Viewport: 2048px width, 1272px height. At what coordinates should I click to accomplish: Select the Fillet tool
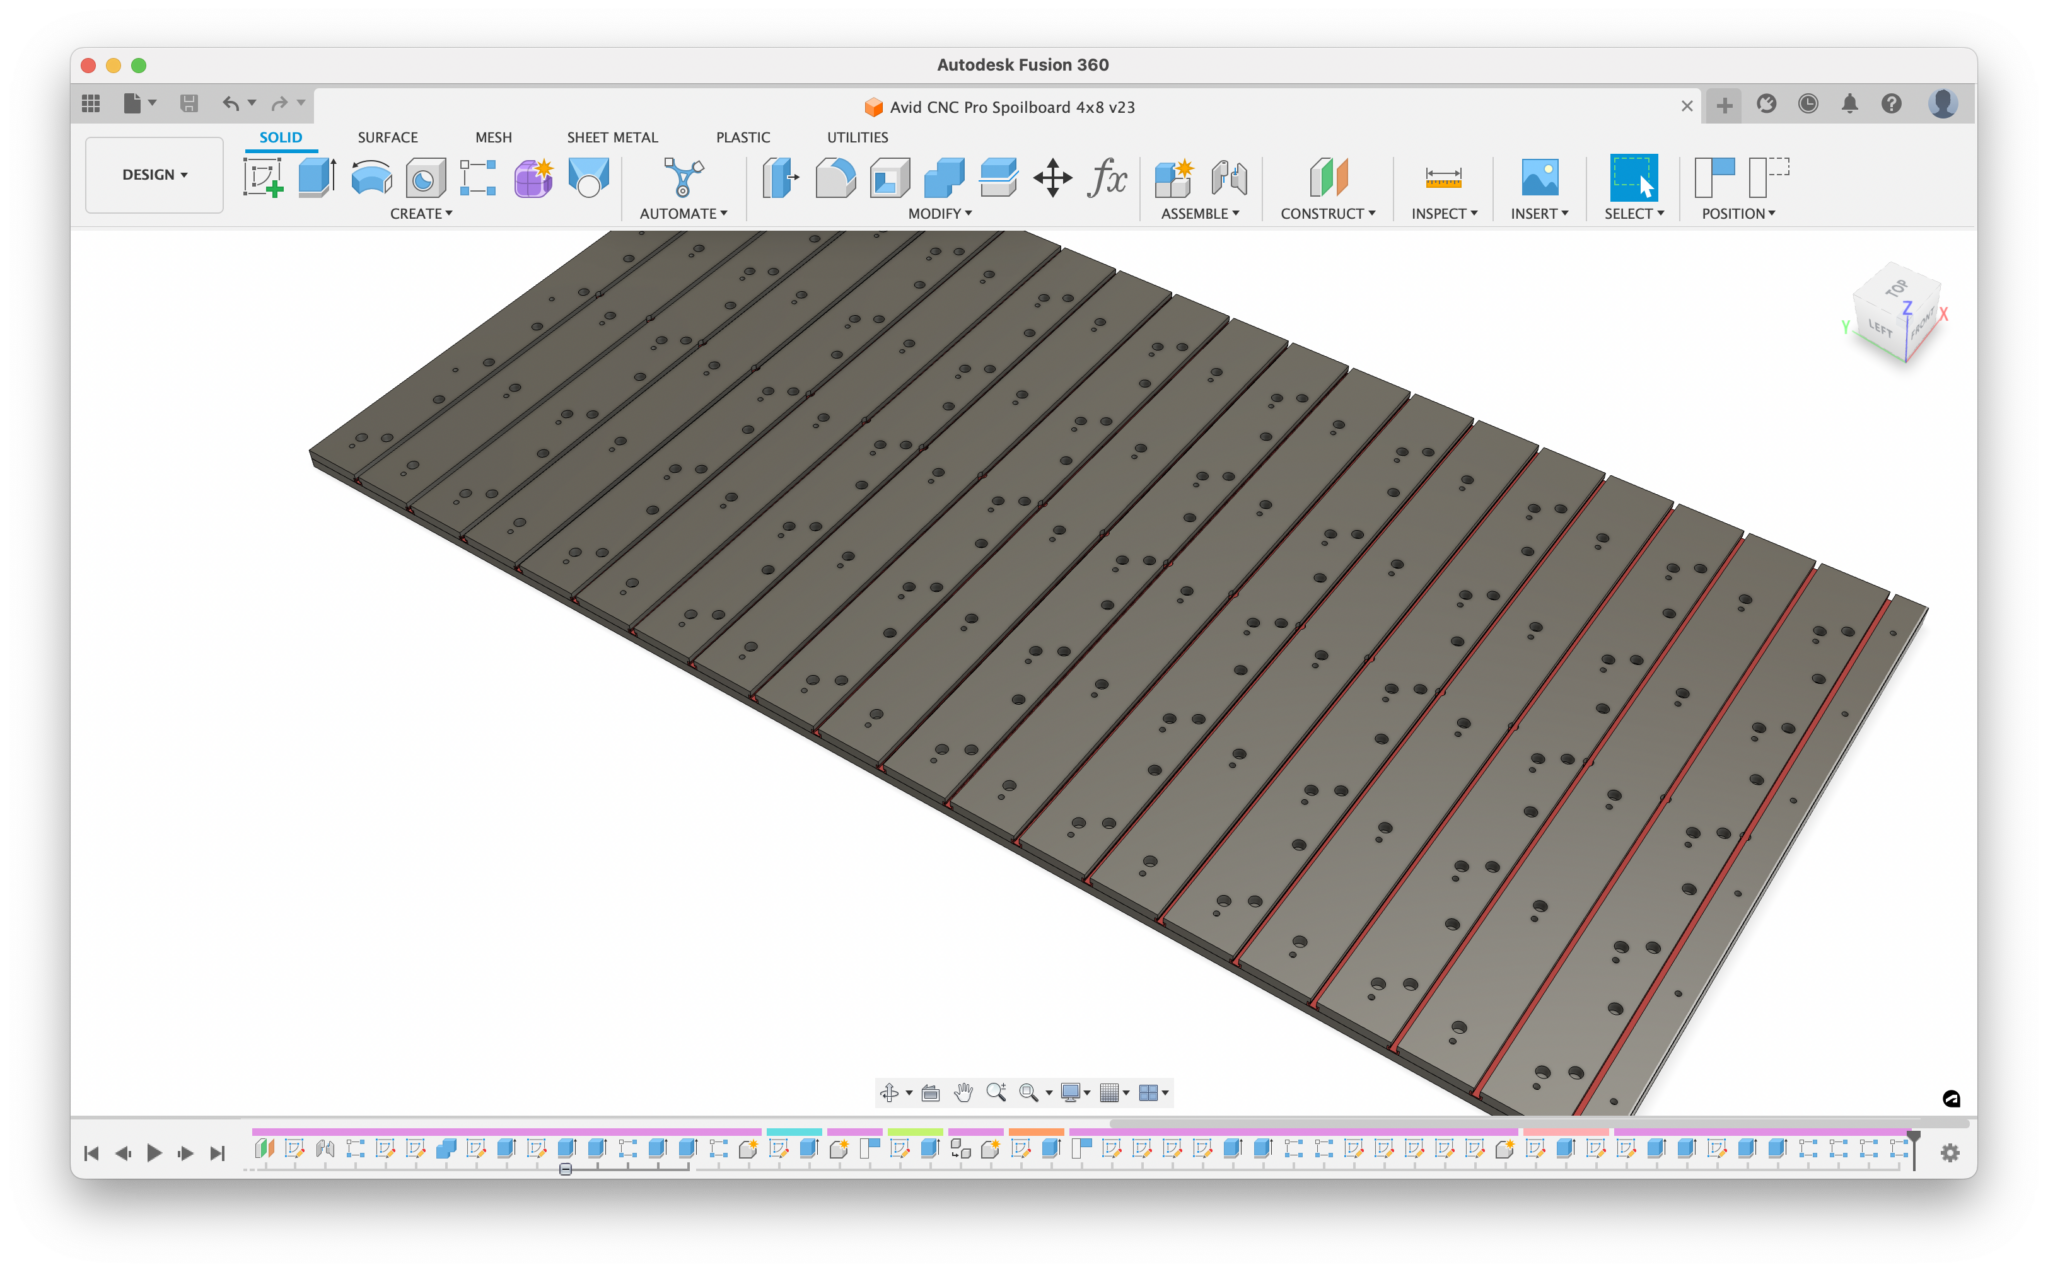(836, 178)
